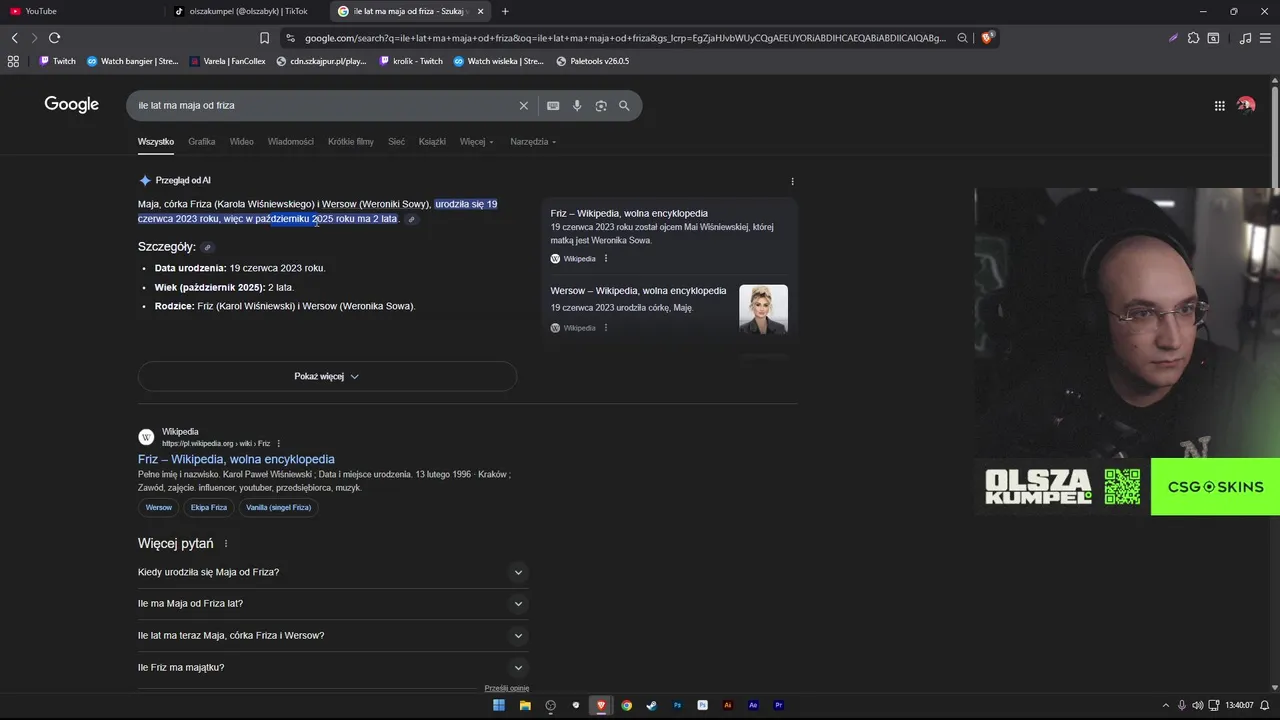Open the Brave hamburger menu
Viewport: 1280px width, 720px height.
1266,38
